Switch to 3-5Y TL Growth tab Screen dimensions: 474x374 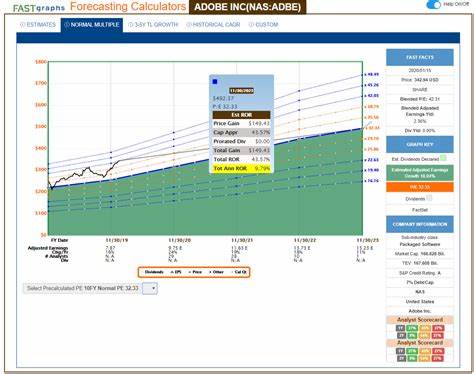click(153, 25)
